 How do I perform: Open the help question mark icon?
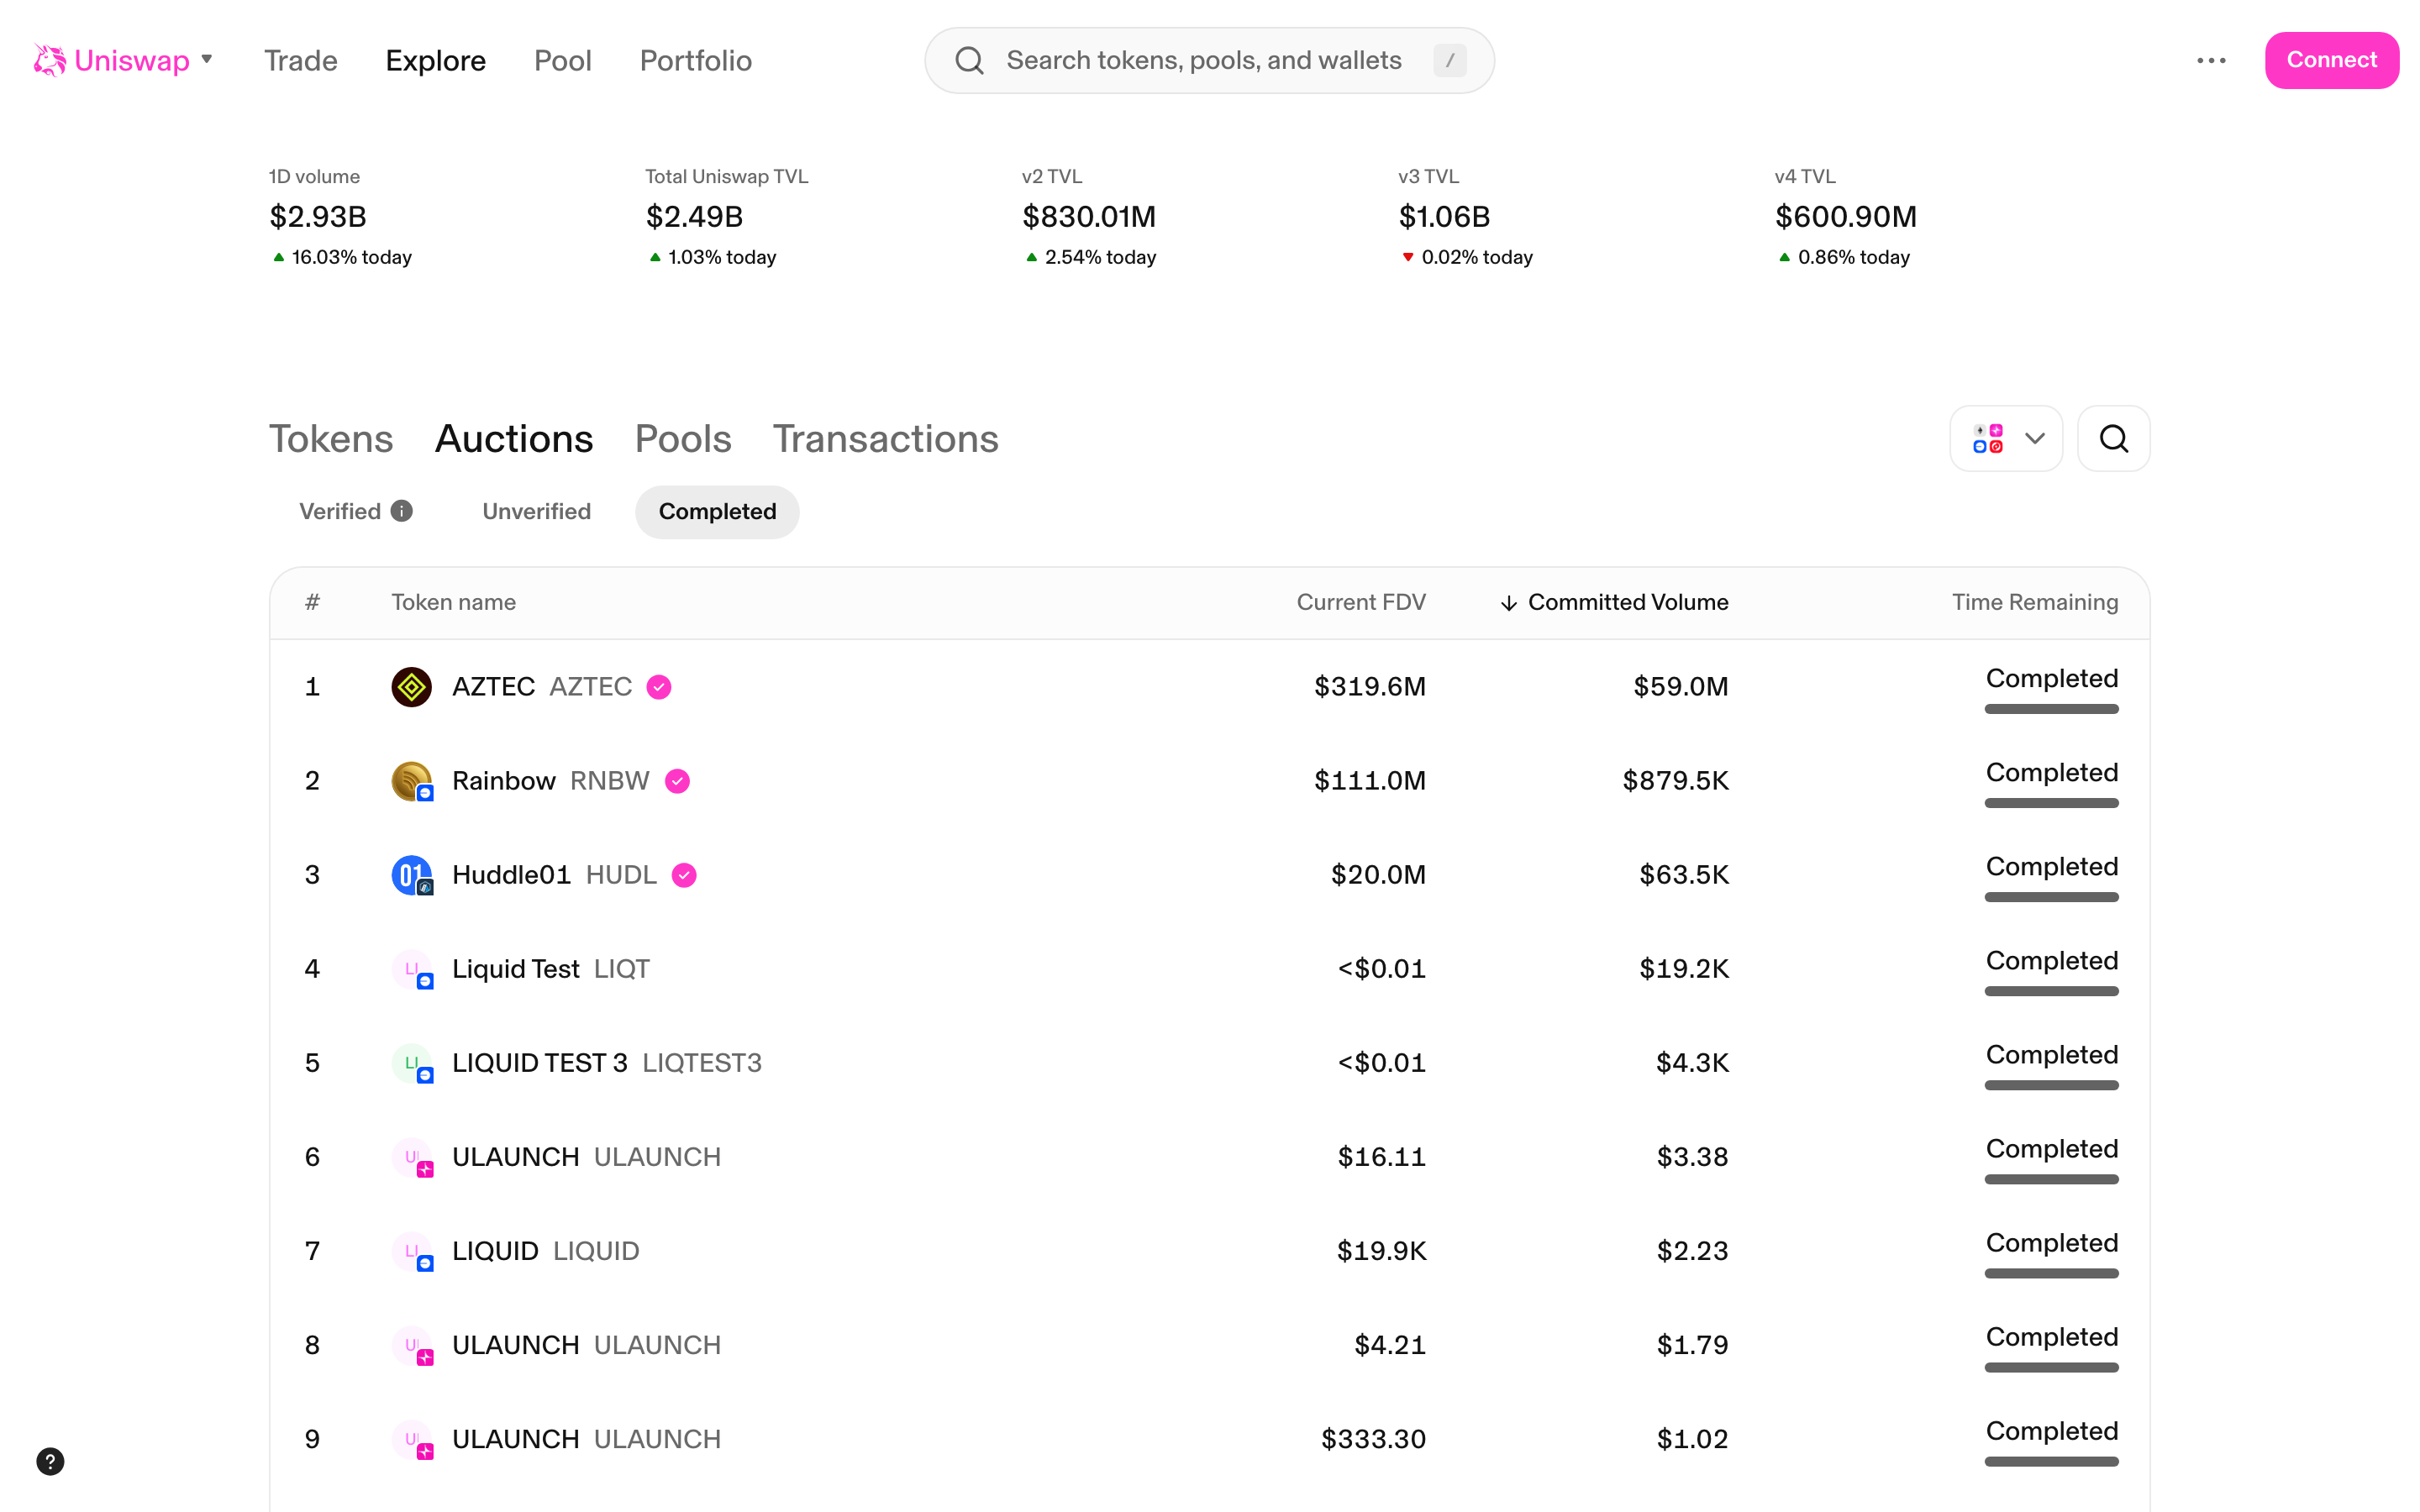pos(50,1461)
